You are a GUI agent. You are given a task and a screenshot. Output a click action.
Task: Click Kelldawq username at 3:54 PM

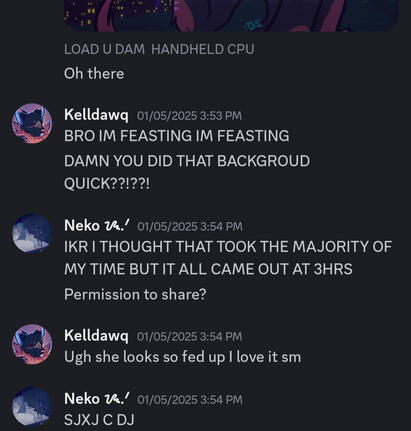tap(96, 336)
